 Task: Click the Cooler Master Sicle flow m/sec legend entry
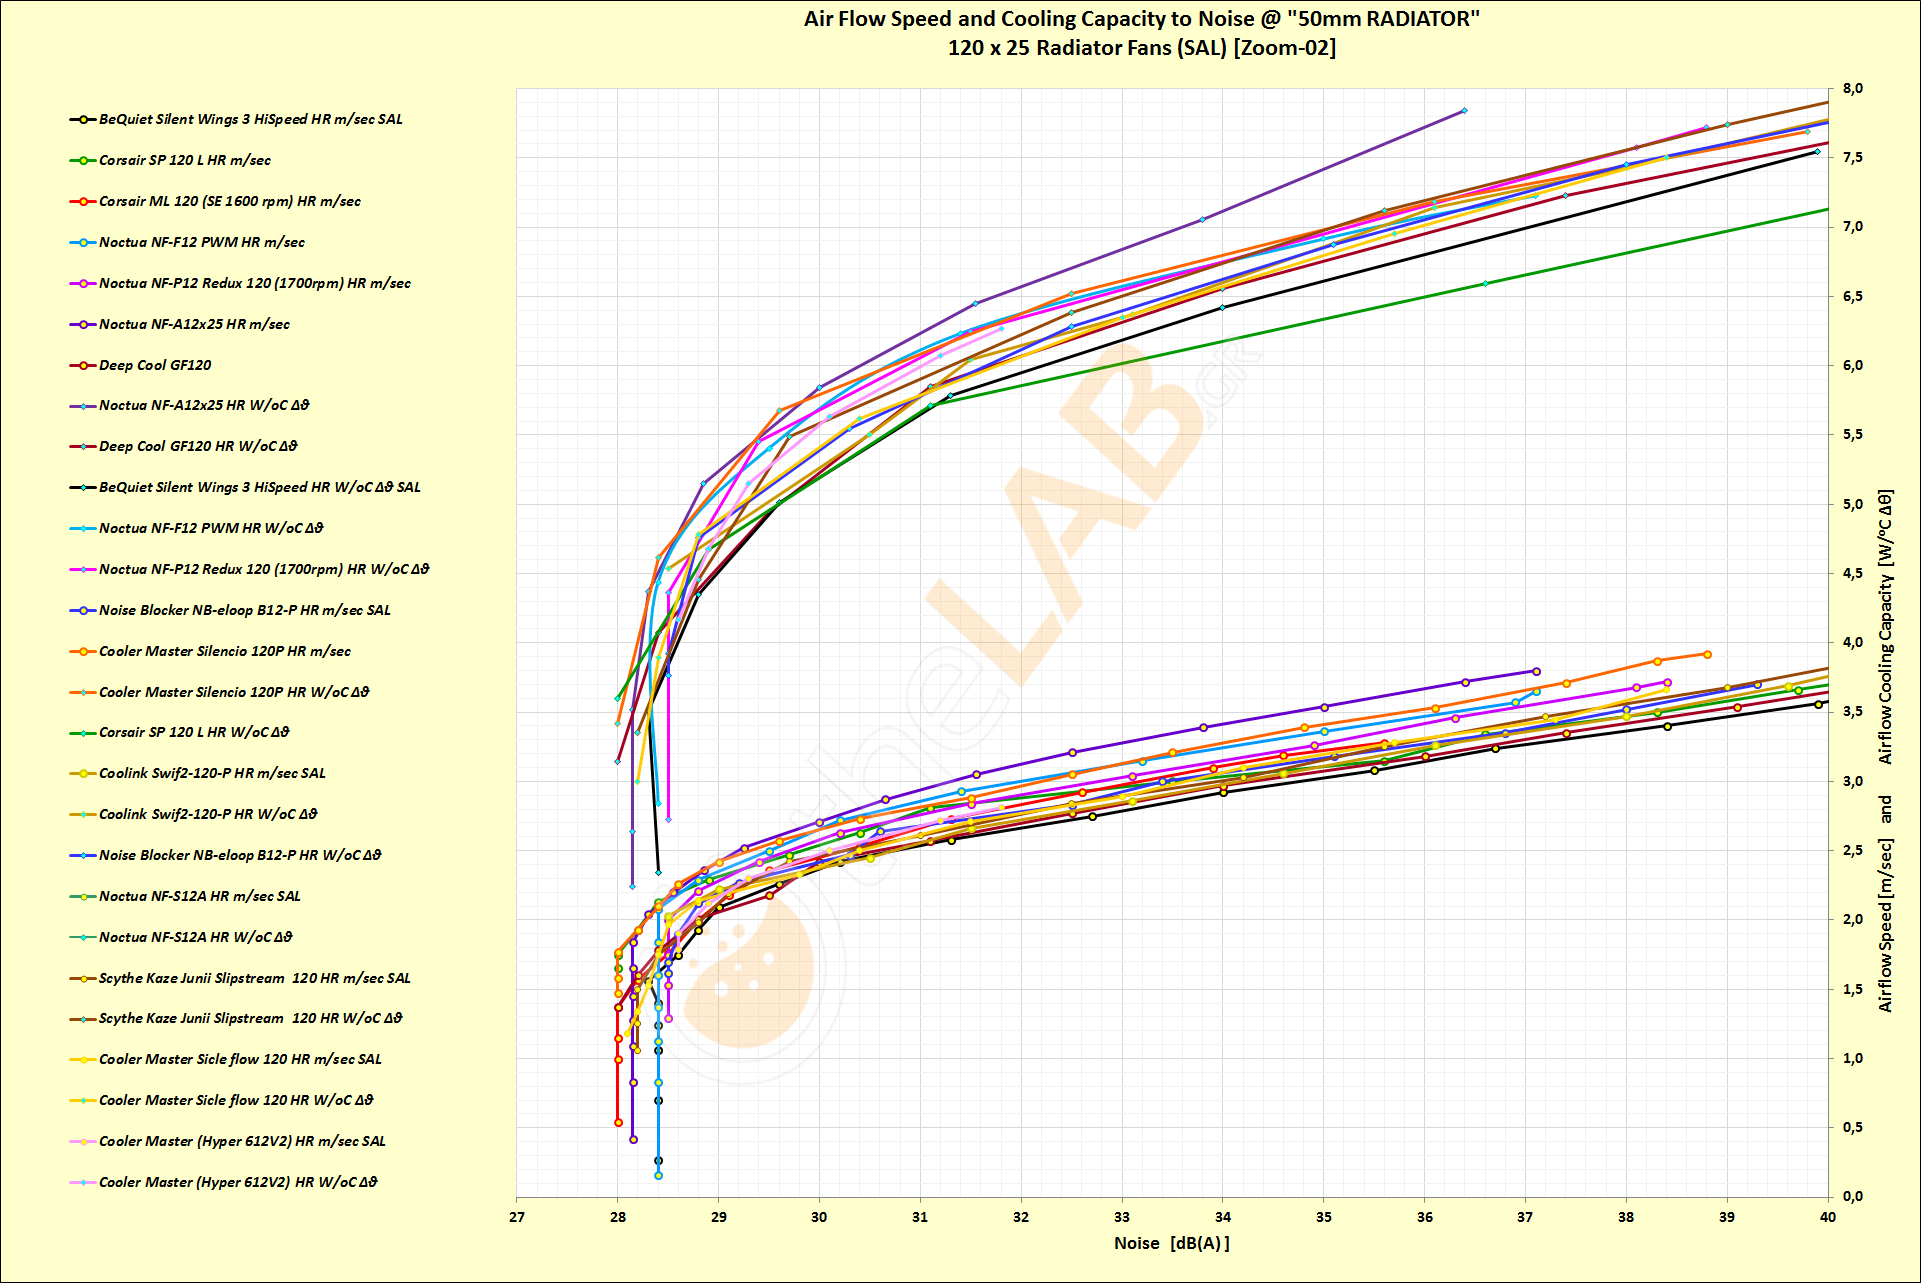[x=240, y=1060]
